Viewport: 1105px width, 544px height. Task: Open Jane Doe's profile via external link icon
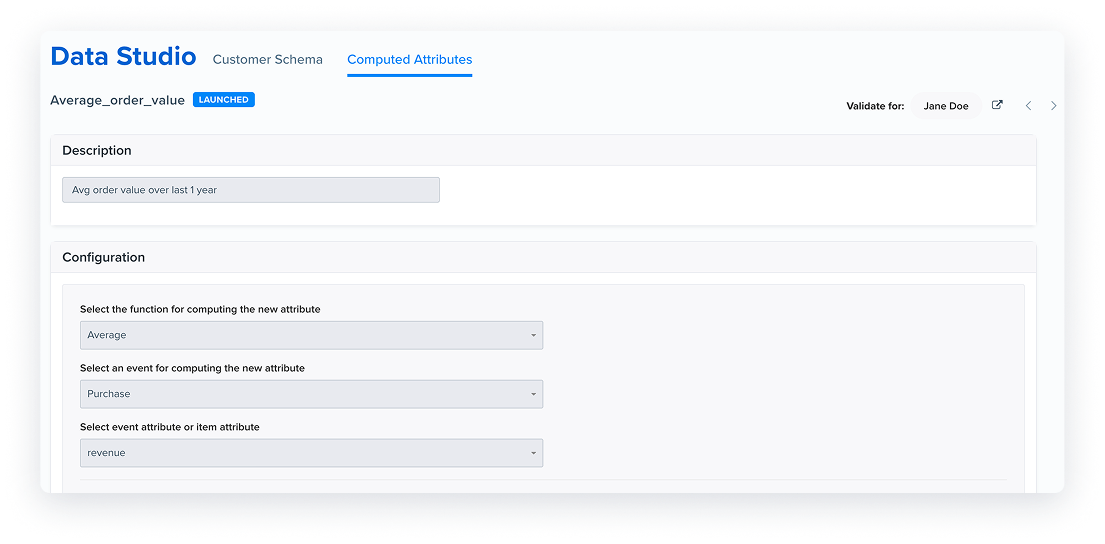click(x=997, y=105)
